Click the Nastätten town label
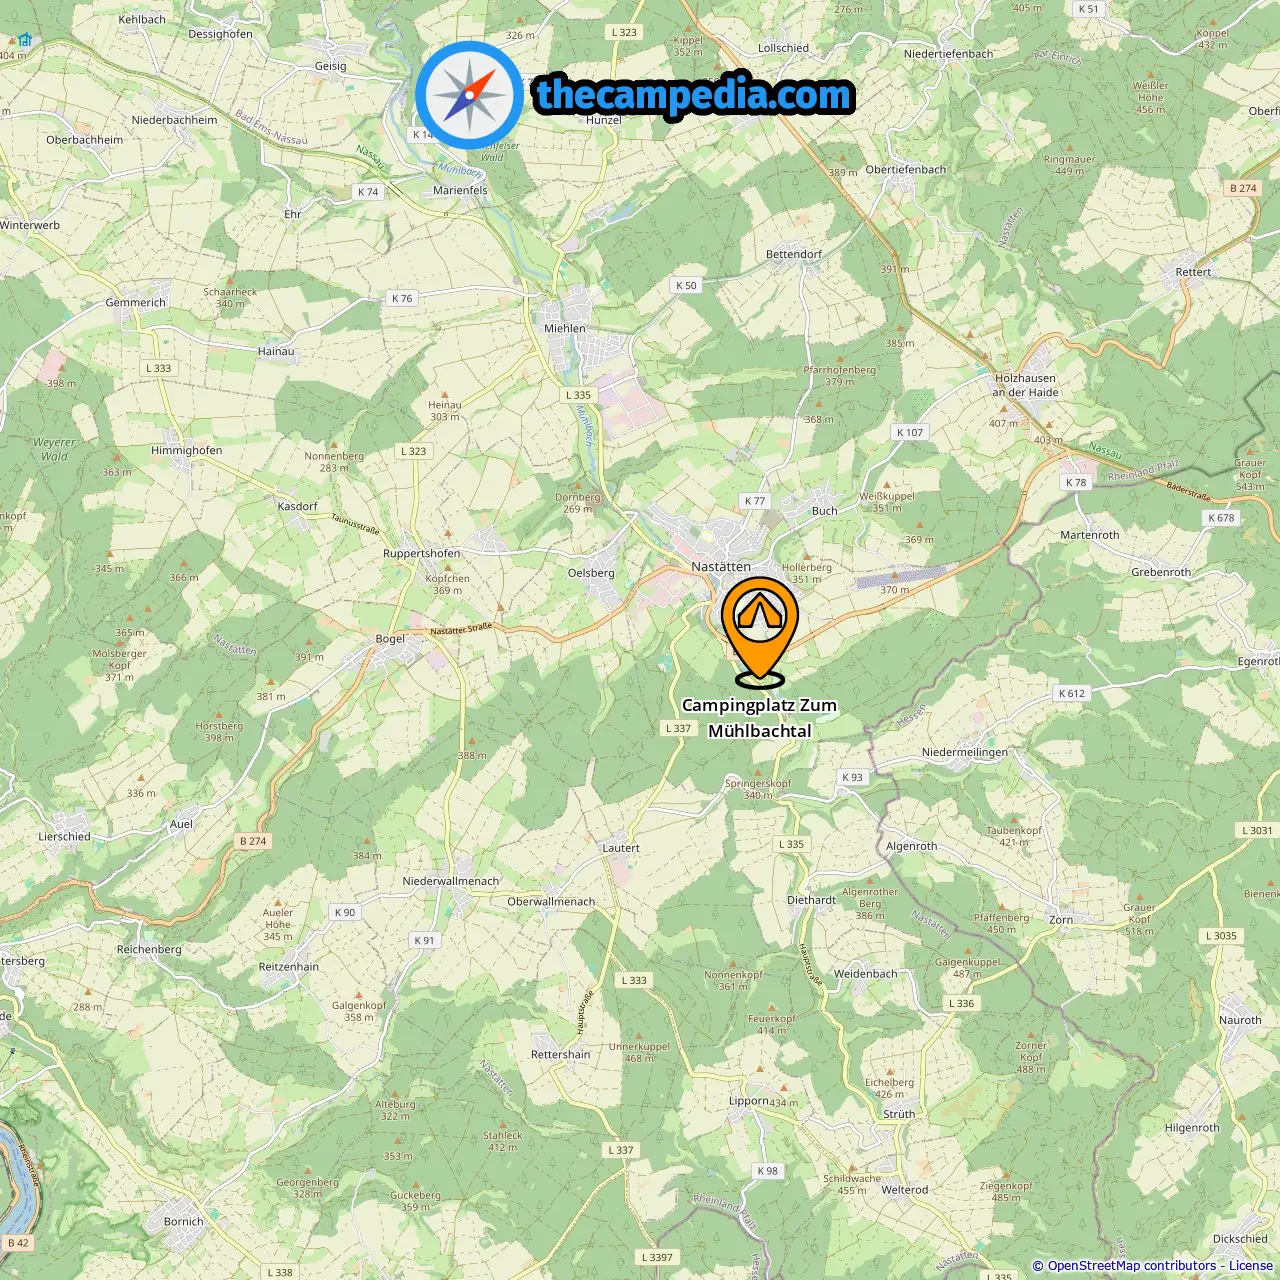Viewport: 1280px width, 1280px height. click(721, 566)
